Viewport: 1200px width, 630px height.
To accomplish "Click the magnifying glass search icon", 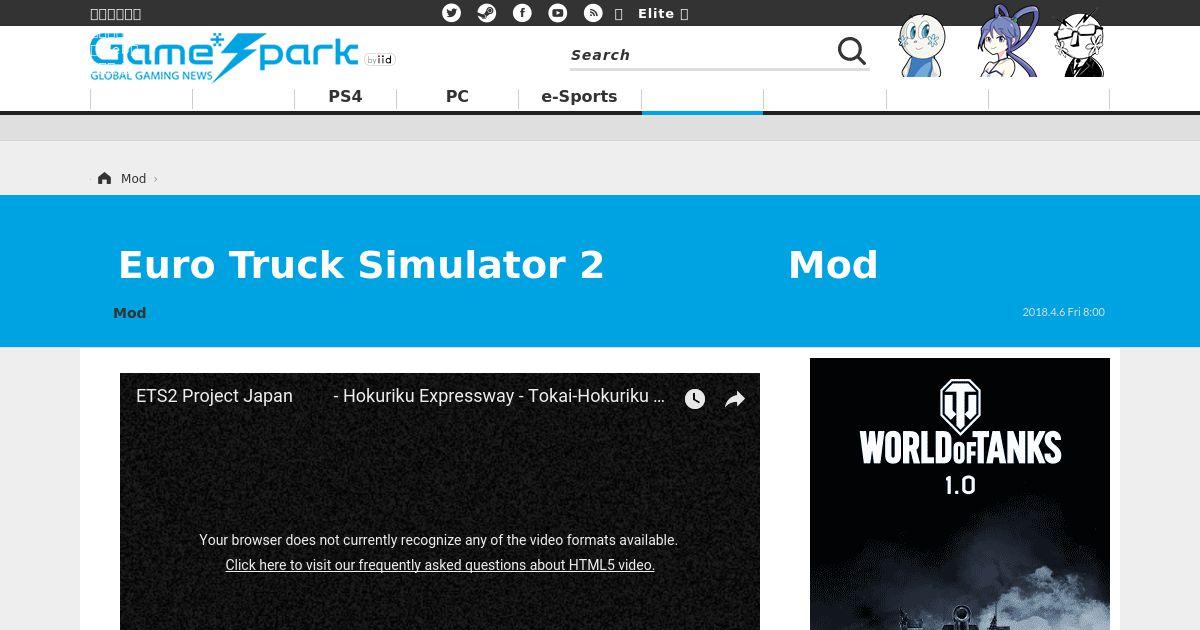I will click(852, 51).
